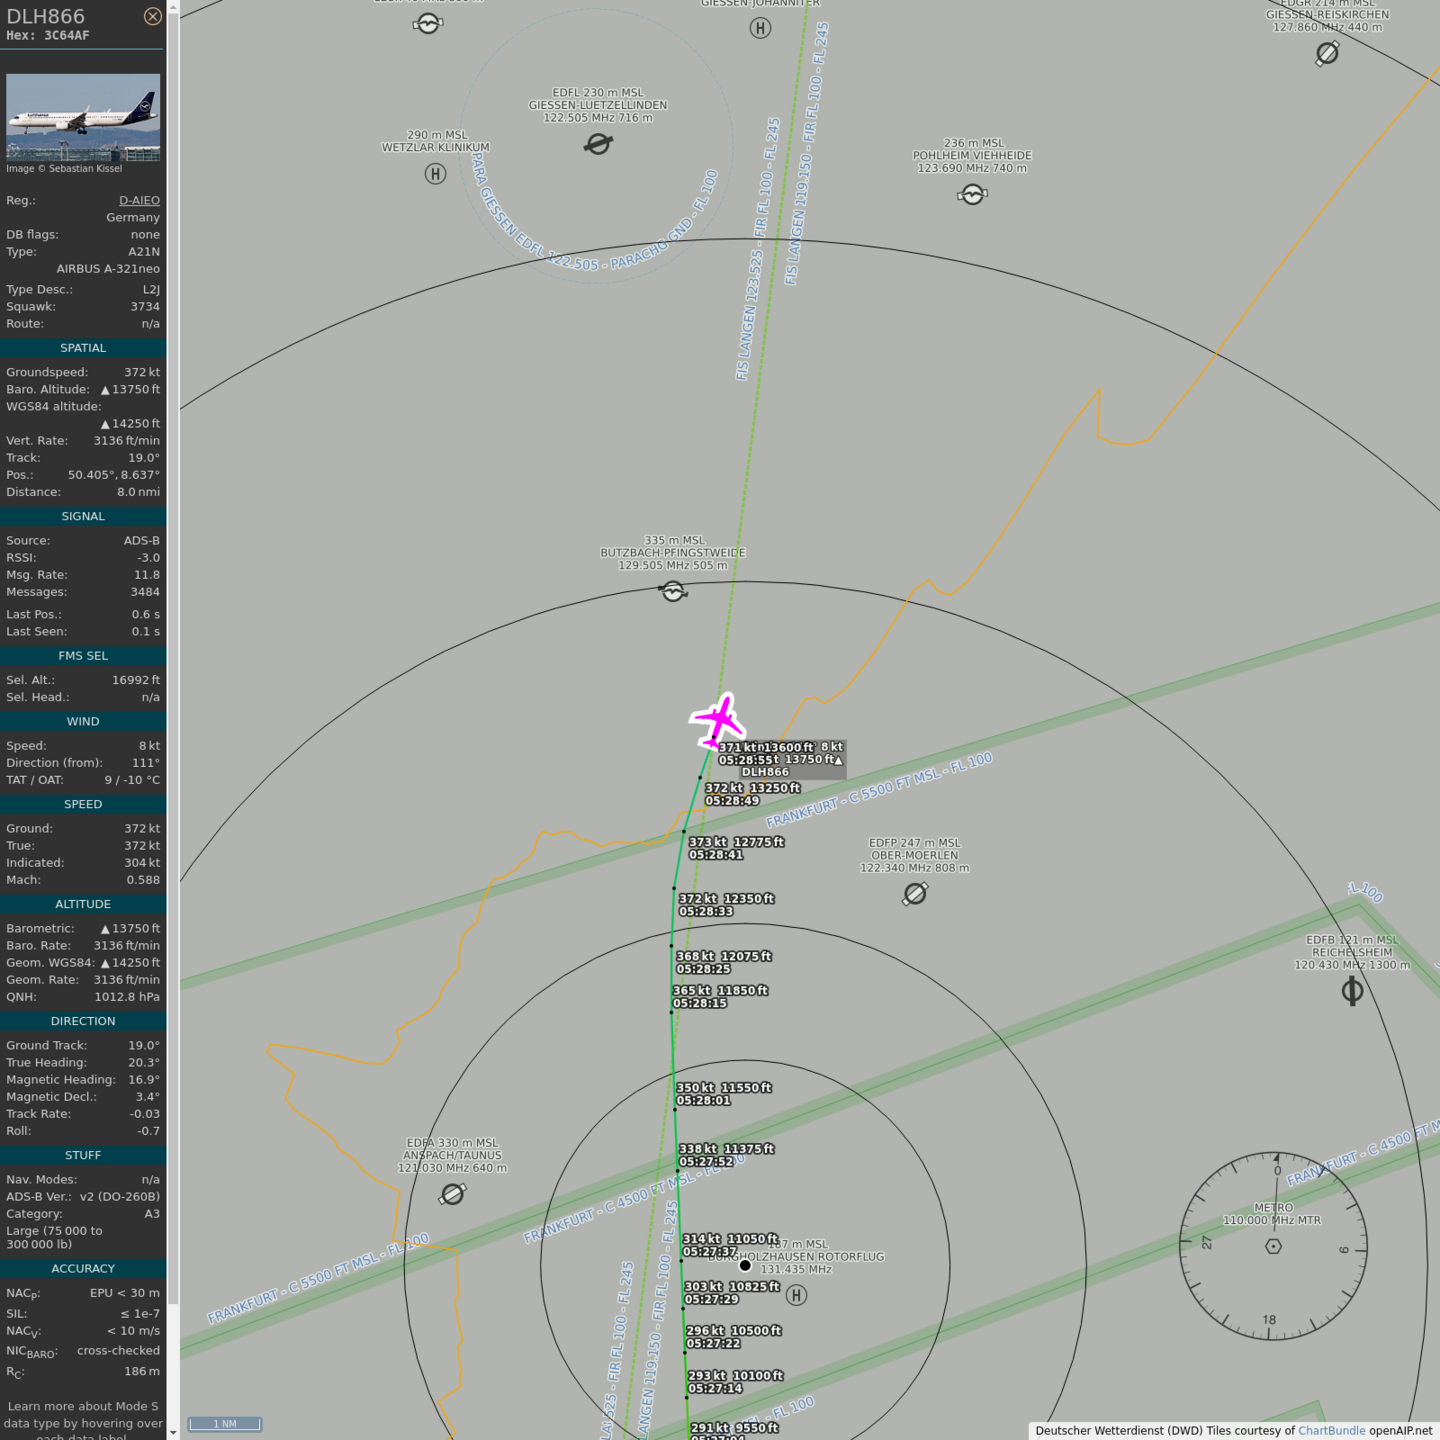This screenshot has width=1440, height=1440.
Task: Select the magenta DLH866 aircraft icon
Action: tap(718, 720)
